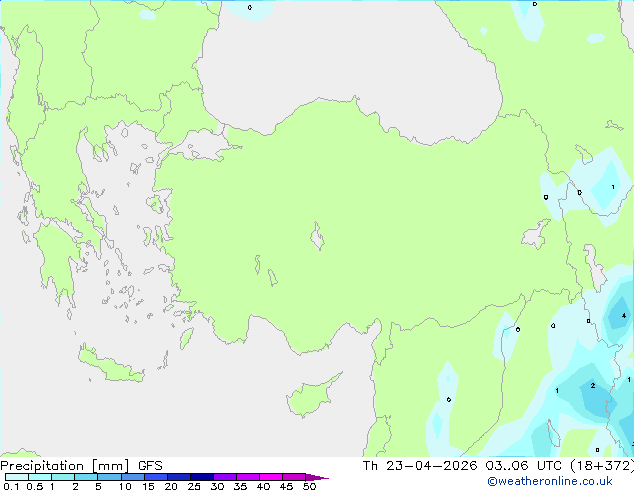Screen dimensions: 634x490
Task: Click the 10–15 mm legend swatch
Action: click(132, 477)
